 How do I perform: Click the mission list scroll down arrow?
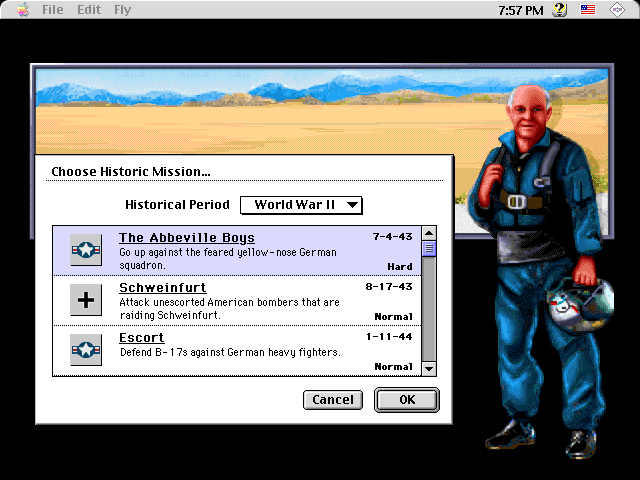coord(429,369)
